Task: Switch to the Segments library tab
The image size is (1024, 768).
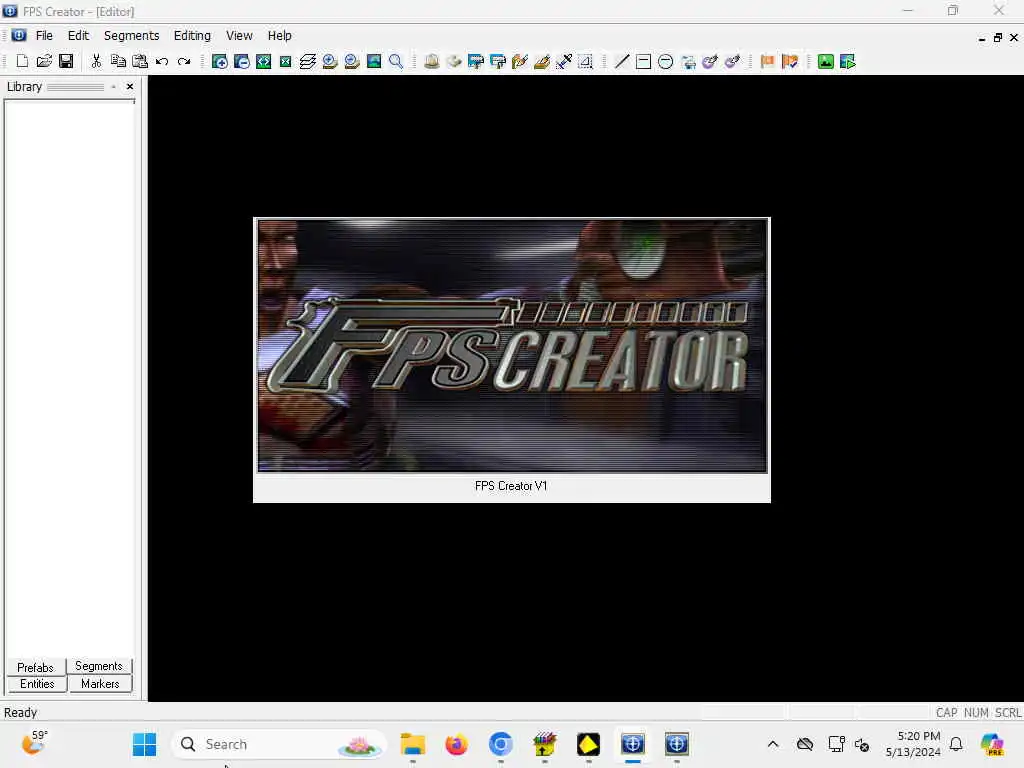Action: tap(99, 666)
